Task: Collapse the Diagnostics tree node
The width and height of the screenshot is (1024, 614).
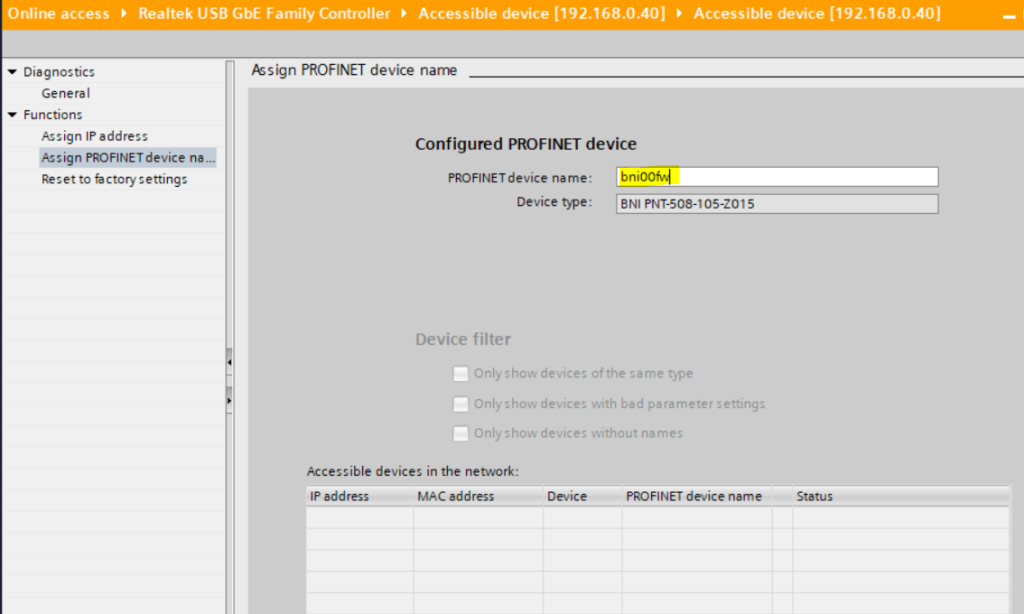Action: [12, 72]
